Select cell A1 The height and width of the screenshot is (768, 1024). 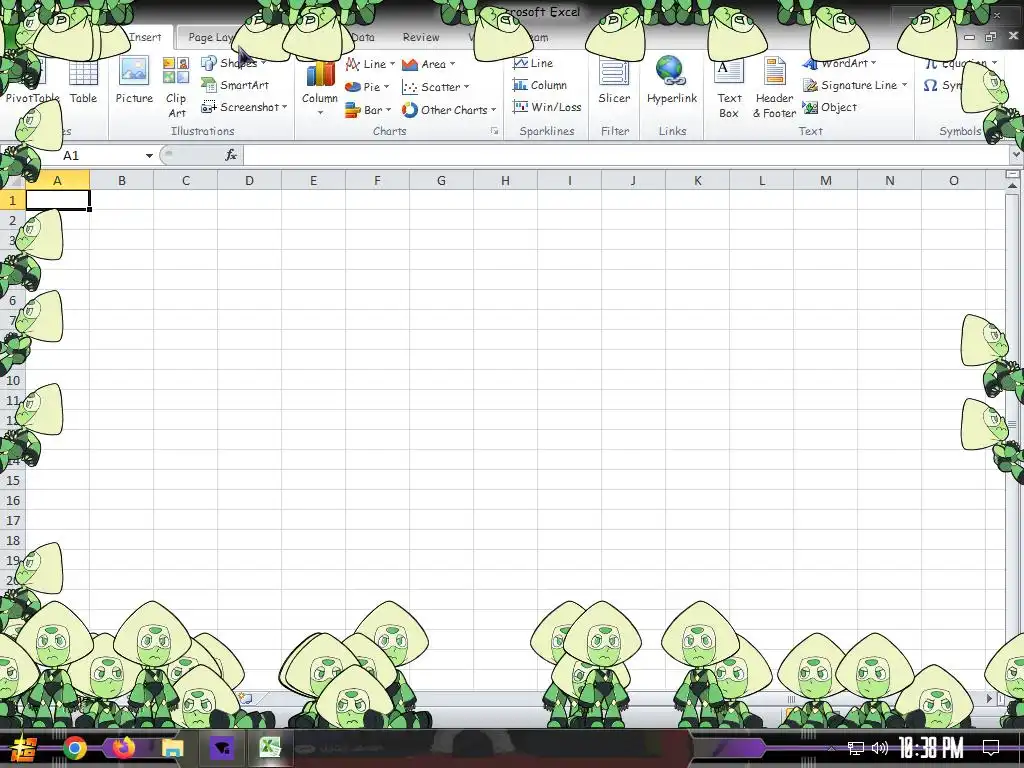click(x=57, y=200)
